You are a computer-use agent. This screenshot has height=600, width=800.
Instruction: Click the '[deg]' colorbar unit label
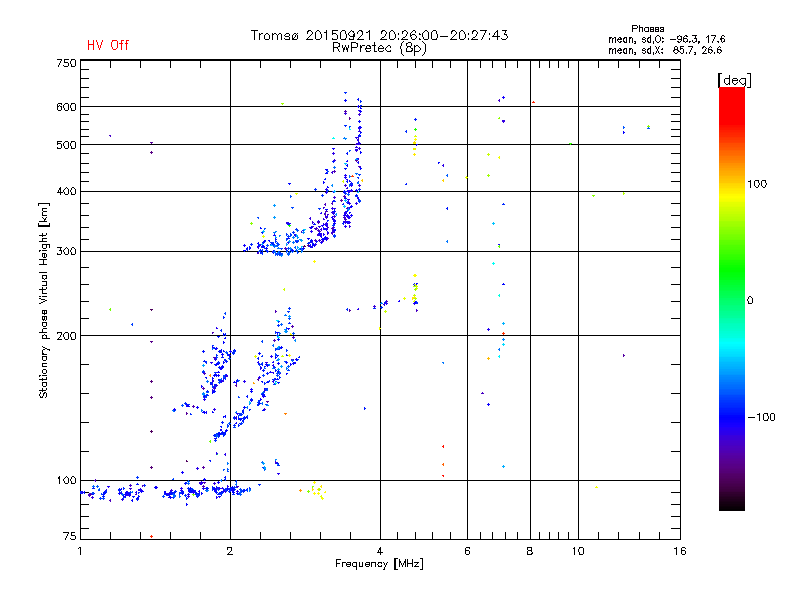click(734, 80)
